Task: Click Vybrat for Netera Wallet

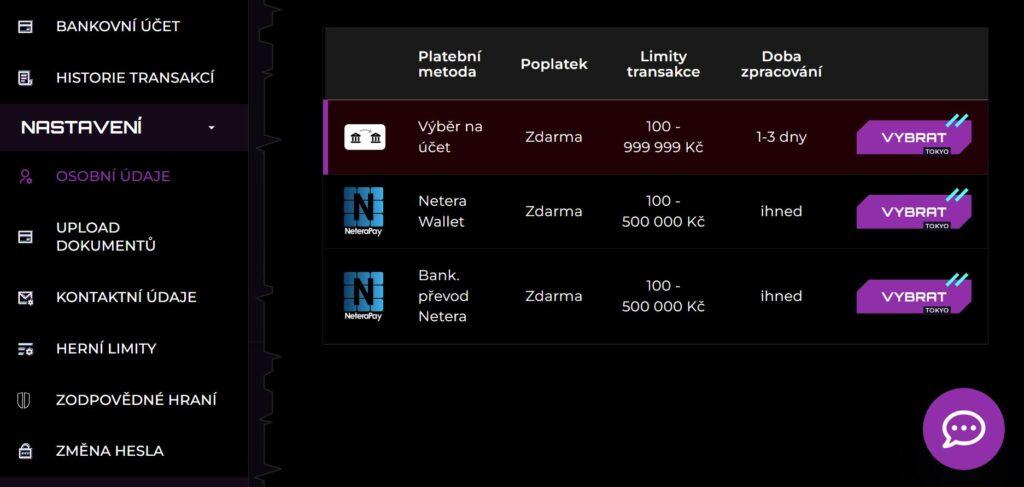Action: (914, 212)
